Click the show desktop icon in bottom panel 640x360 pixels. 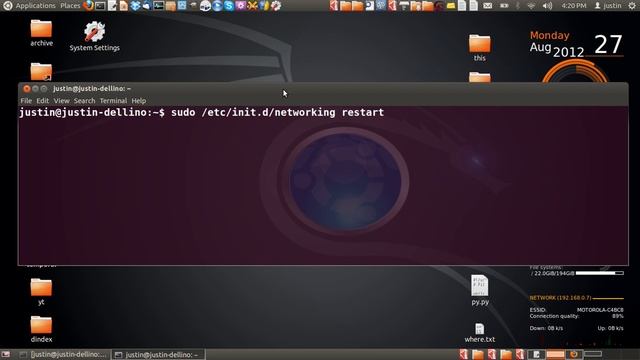pos(6,354)
